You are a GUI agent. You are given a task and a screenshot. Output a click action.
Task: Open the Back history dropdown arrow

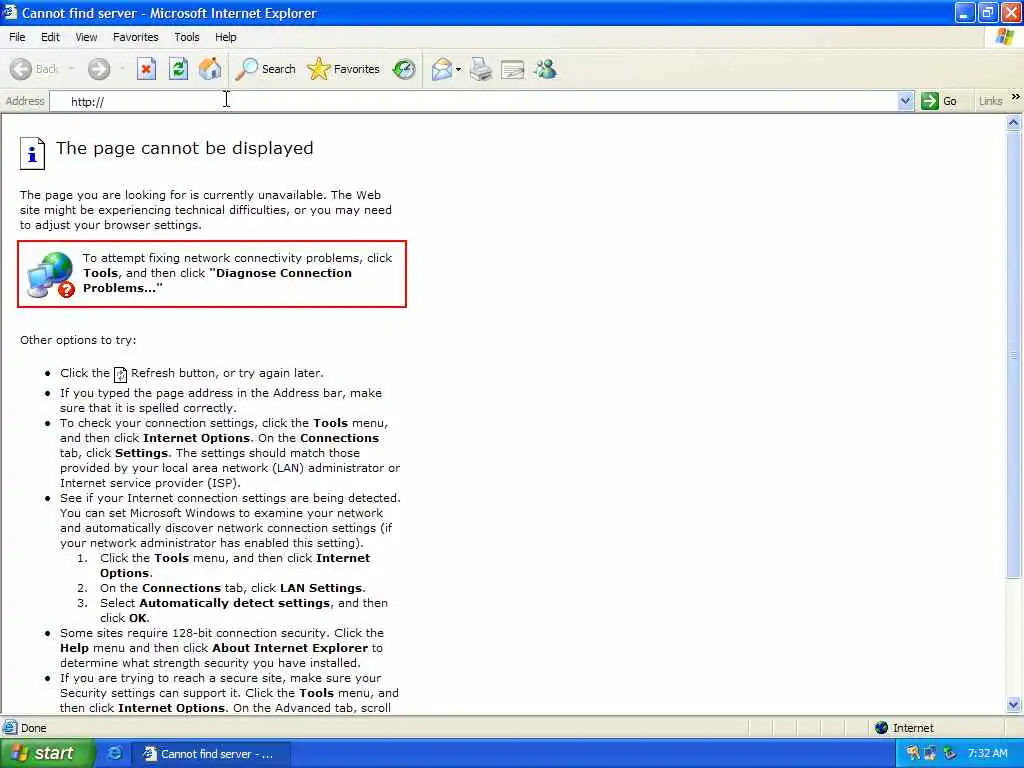(x=71, y=69)
